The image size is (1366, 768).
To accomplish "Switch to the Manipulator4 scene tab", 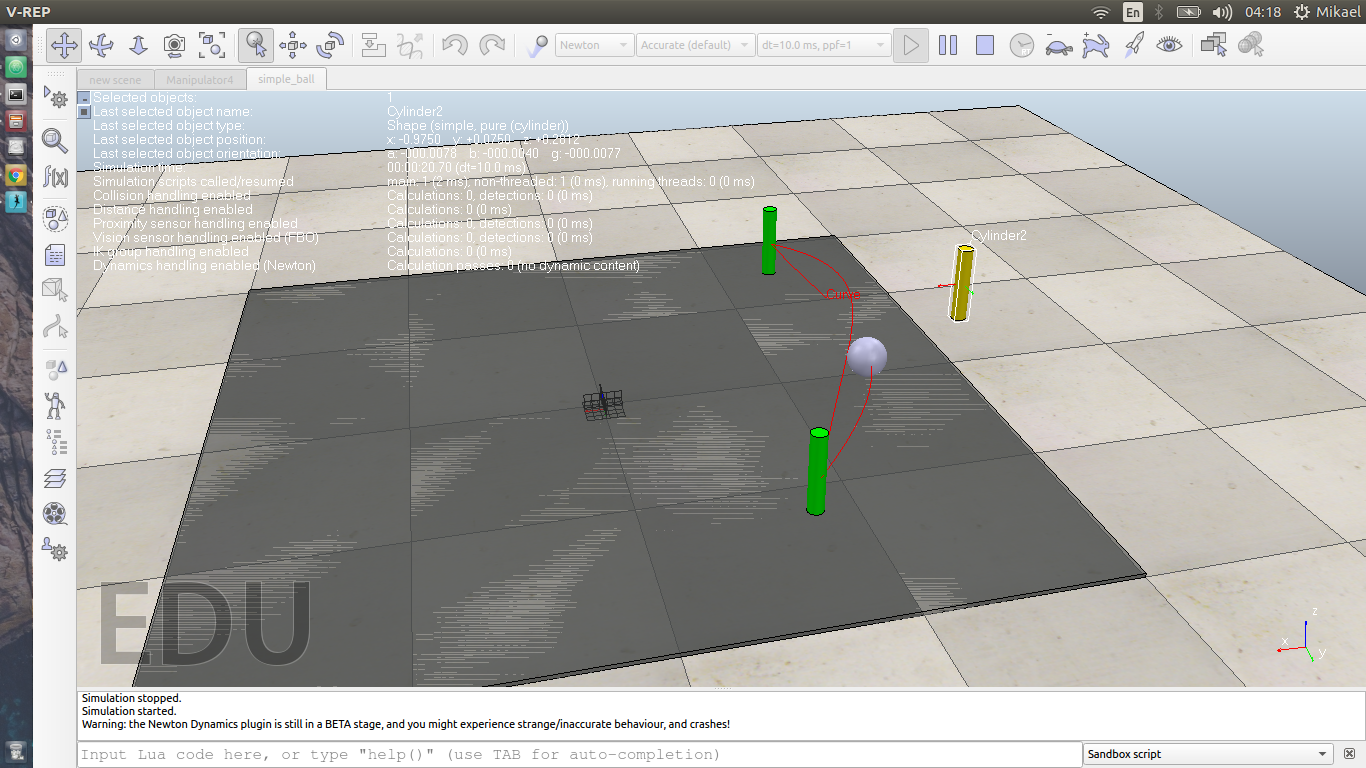I will pyautogui.click(x=200, y=78).
